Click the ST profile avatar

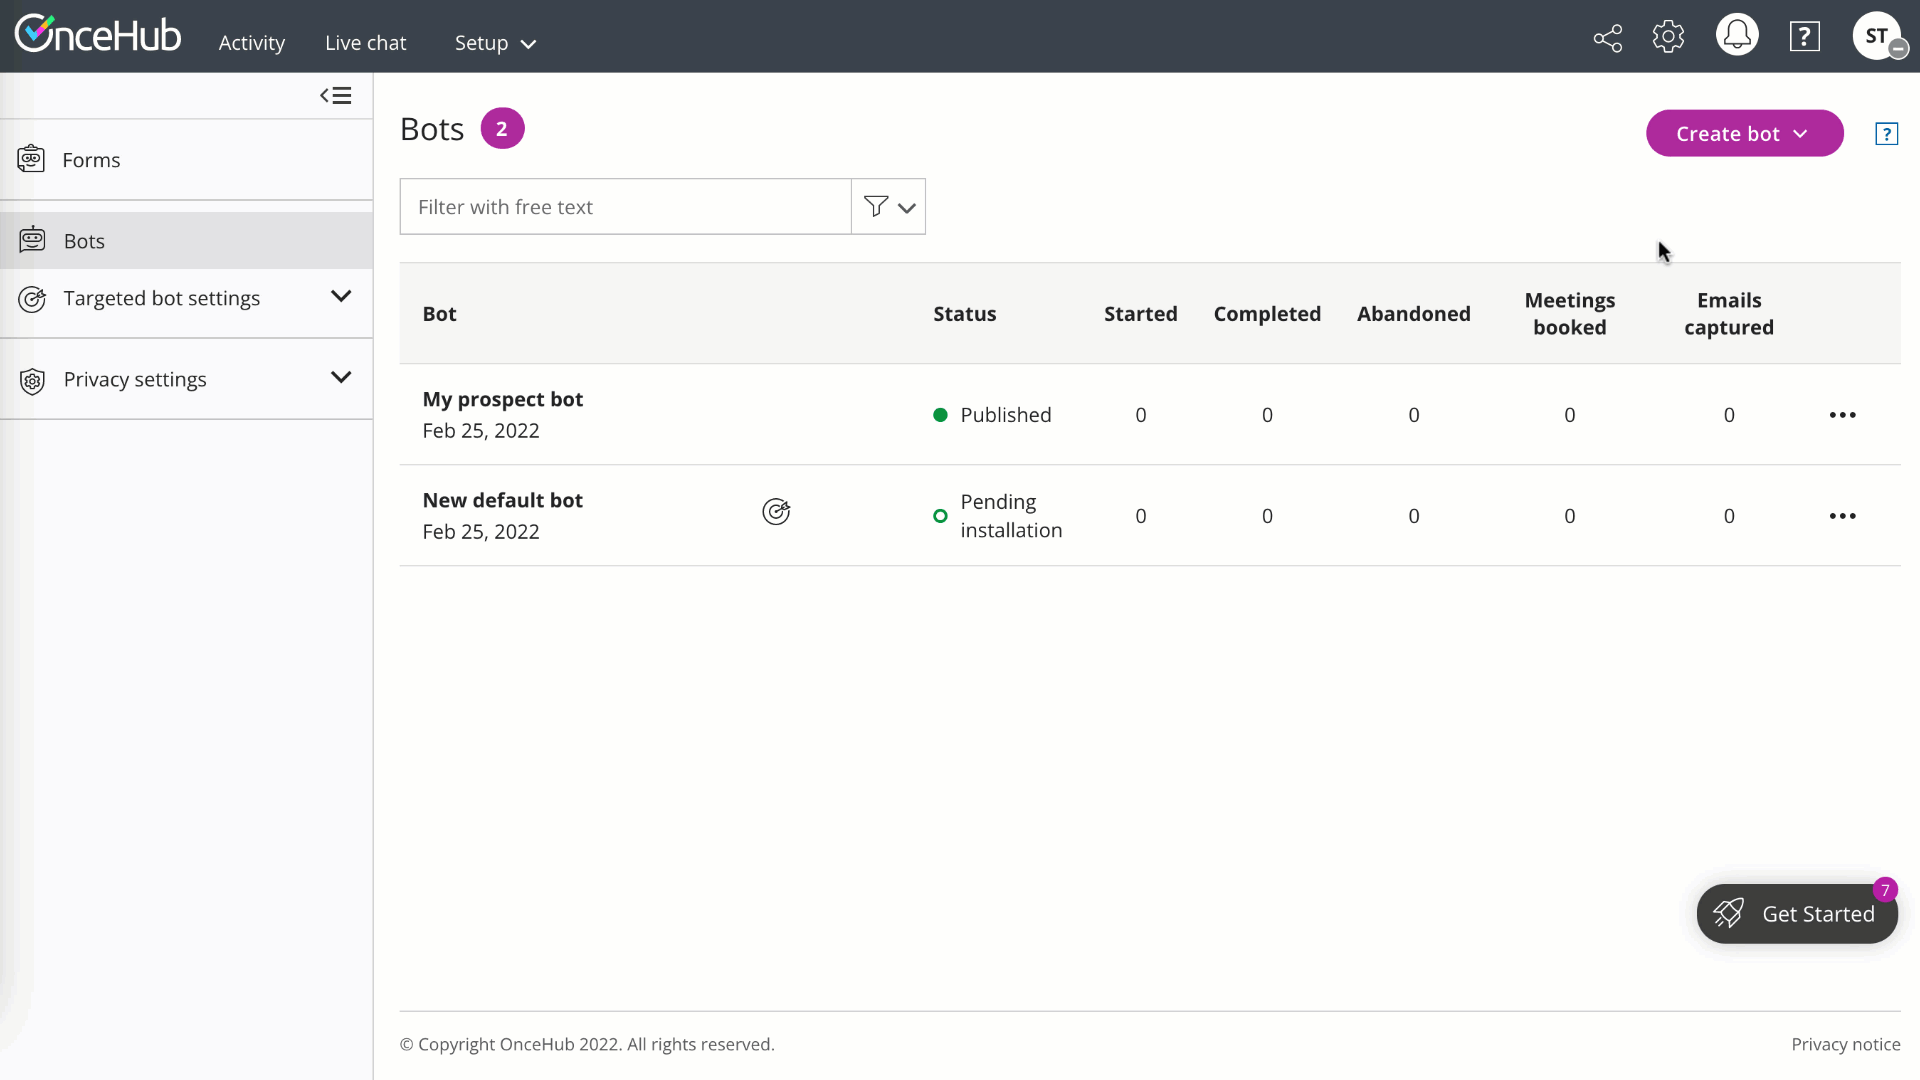tap(1876, 36)
